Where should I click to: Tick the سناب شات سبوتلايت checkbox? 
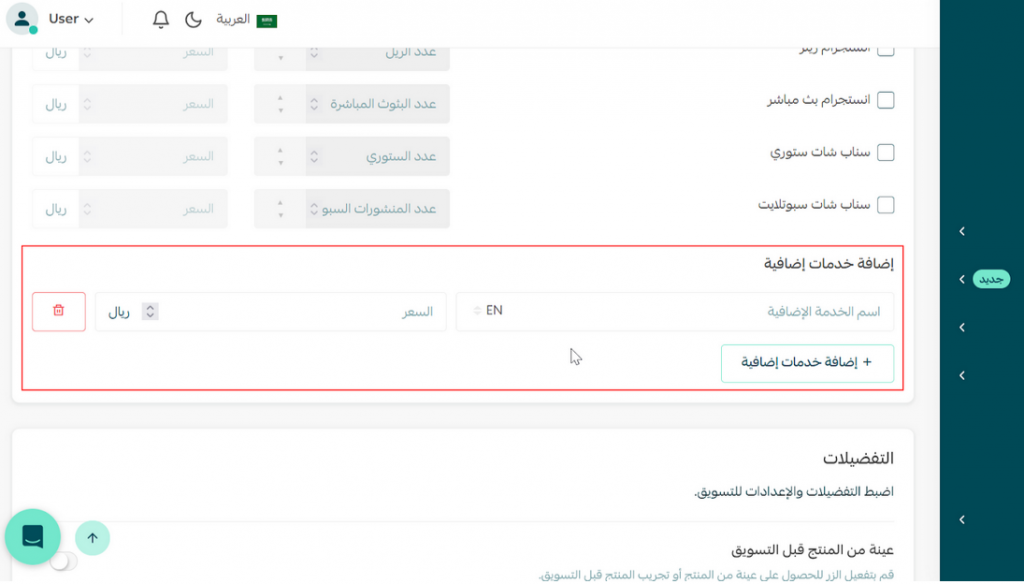tap(885, 205)
